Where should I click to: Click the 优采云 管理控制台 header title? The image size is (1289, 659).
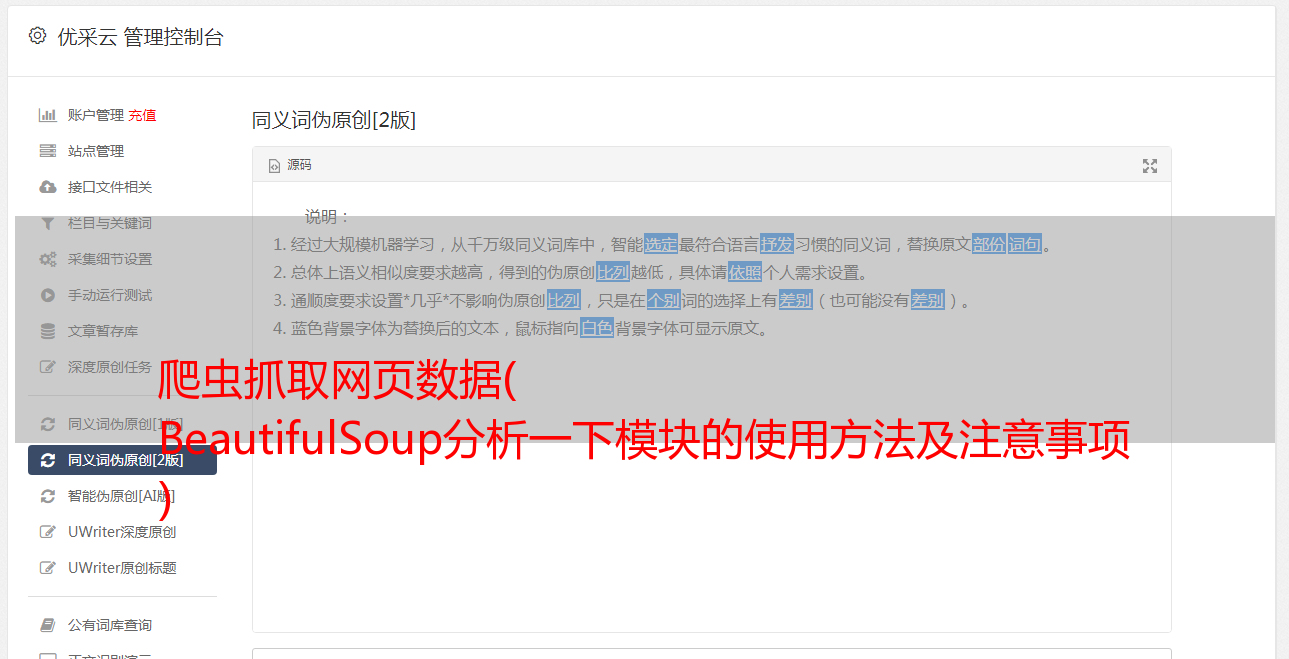pos(140,37)
